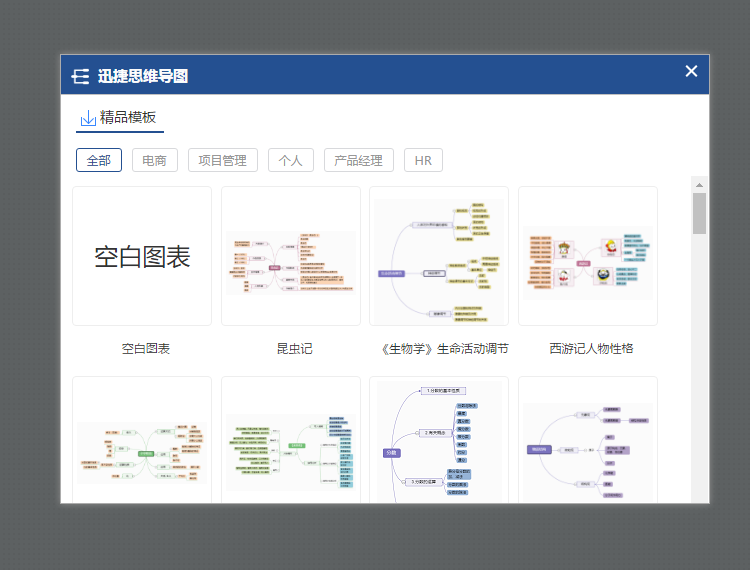Image resolution: width=750 pixels, height=570 pixels.
Task: Open the 生命活动调节 biology template thumbnail
Action: [x=439, y=256]
